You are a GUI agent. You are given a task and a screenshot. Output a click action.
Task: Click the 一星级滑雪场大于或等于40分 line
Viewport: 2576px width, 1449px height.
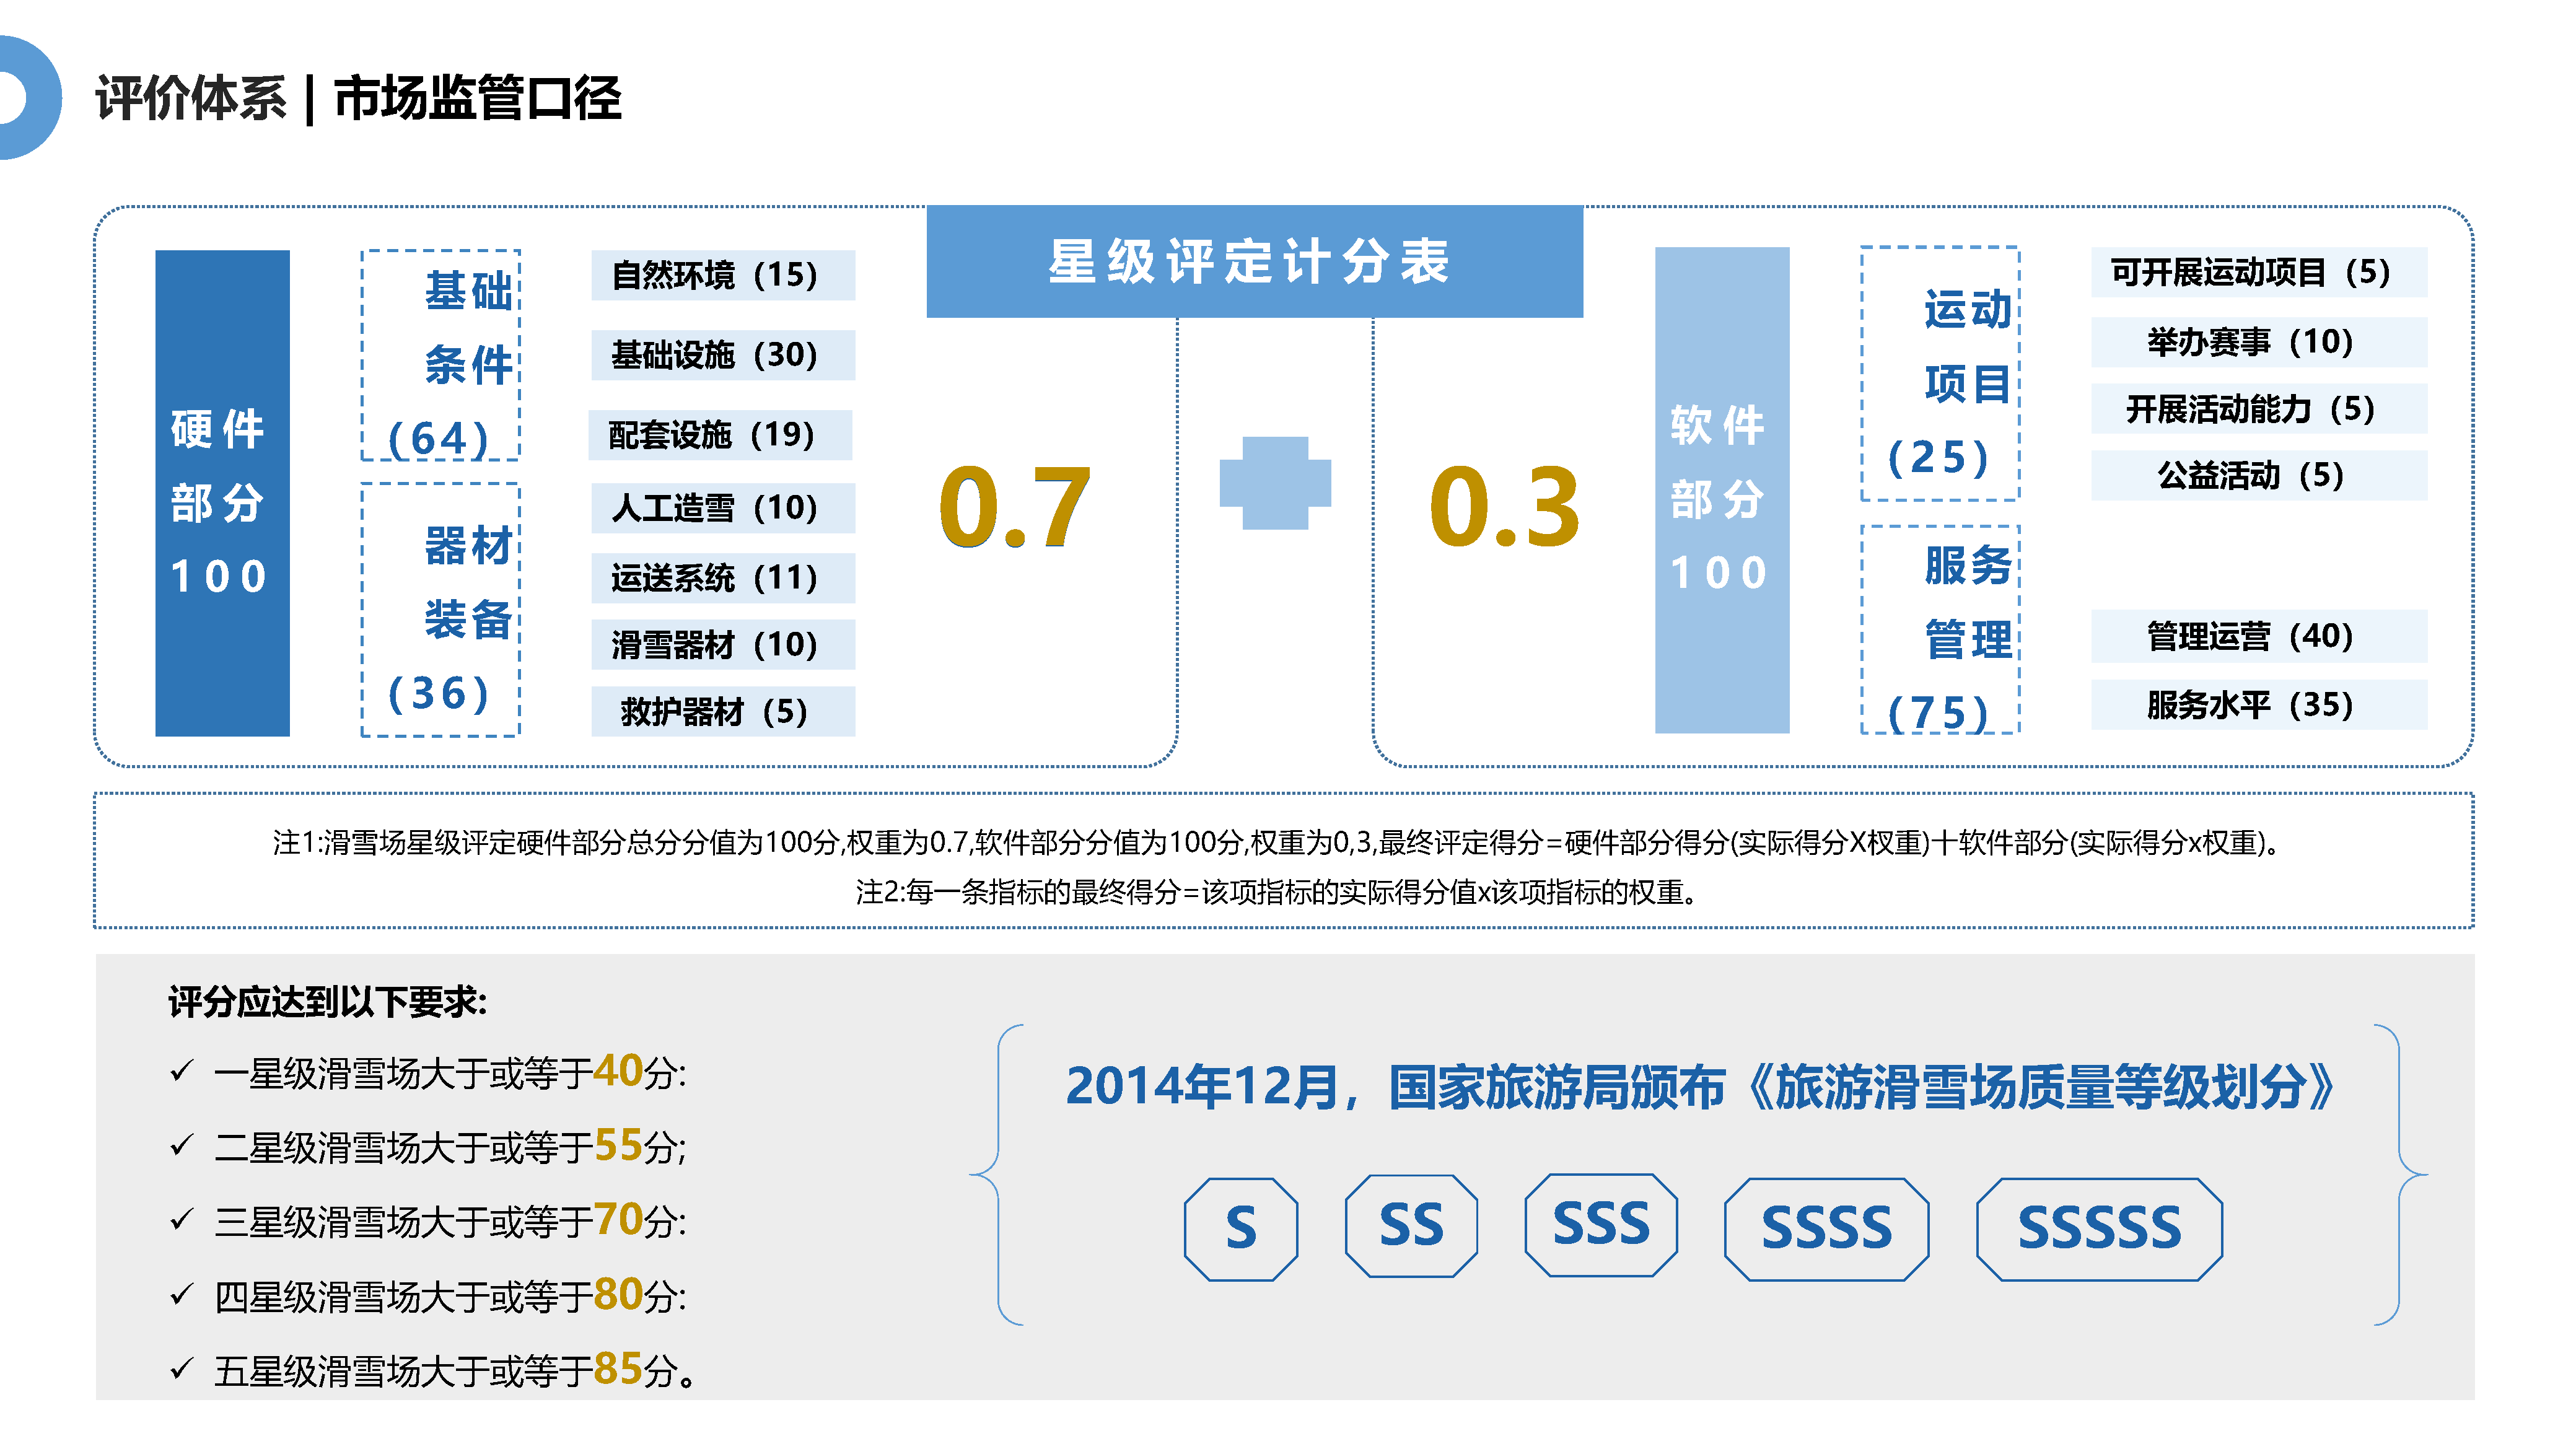[450, 1072]
